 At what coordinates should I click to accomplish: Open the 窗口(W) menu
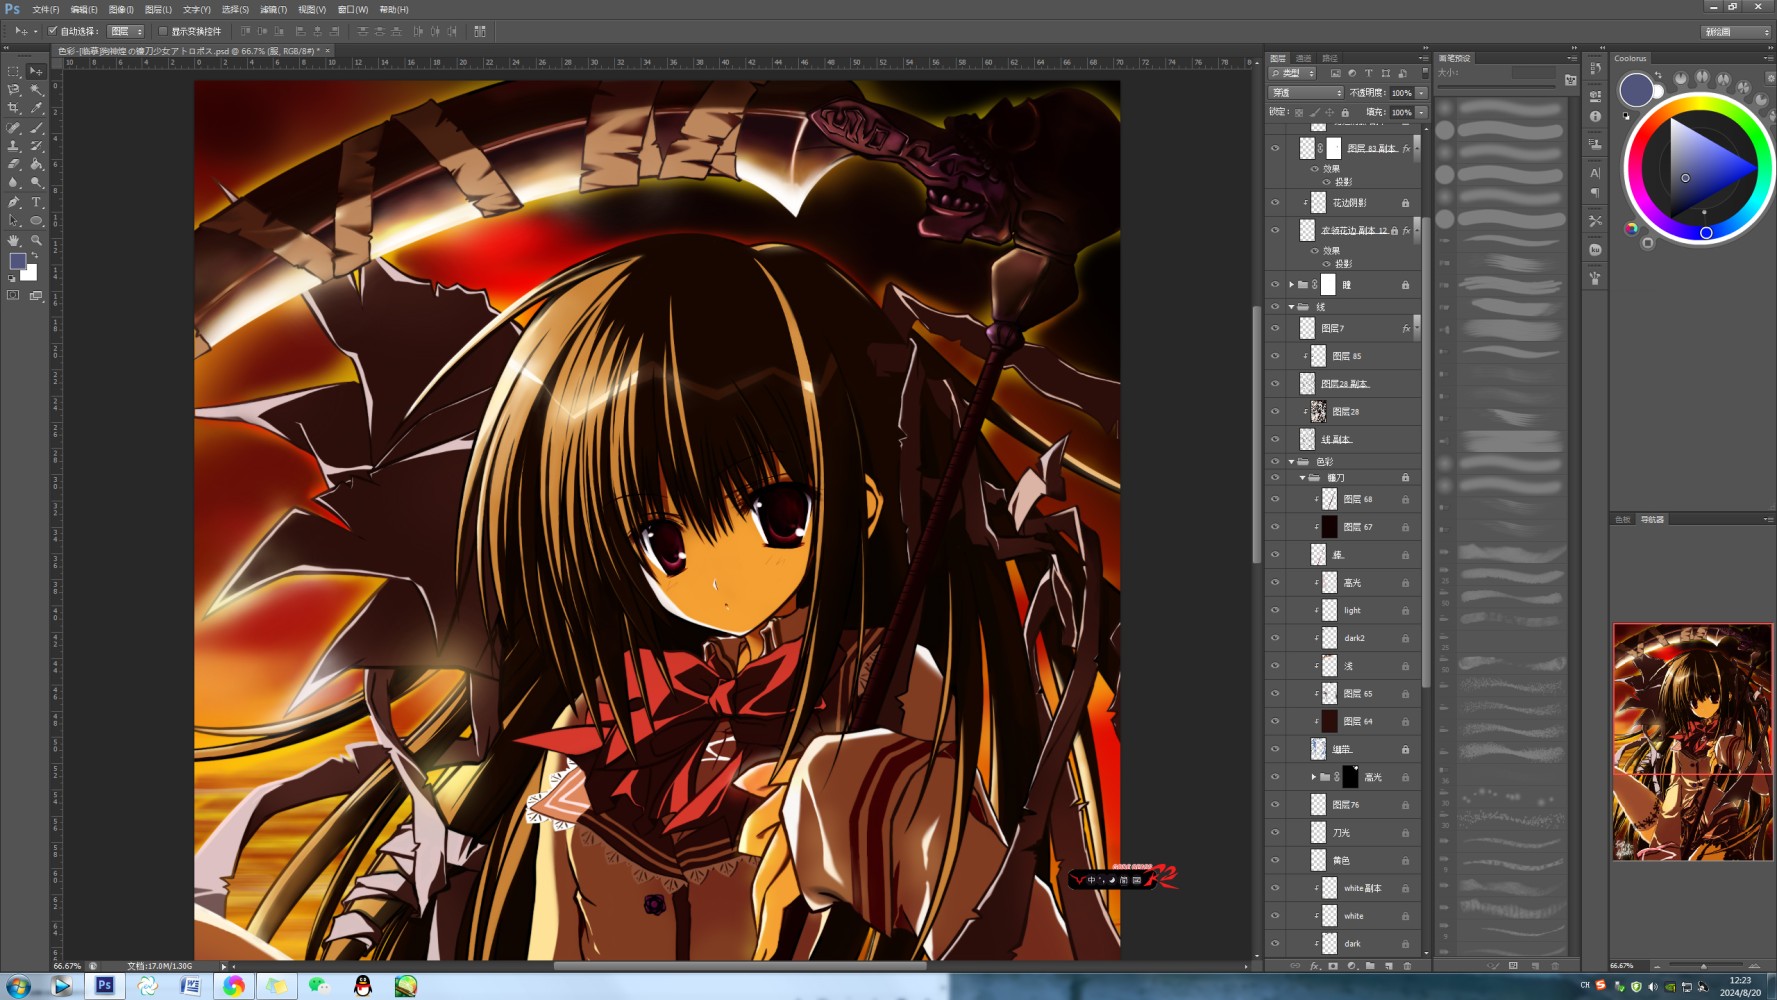(x=353, y=9)
